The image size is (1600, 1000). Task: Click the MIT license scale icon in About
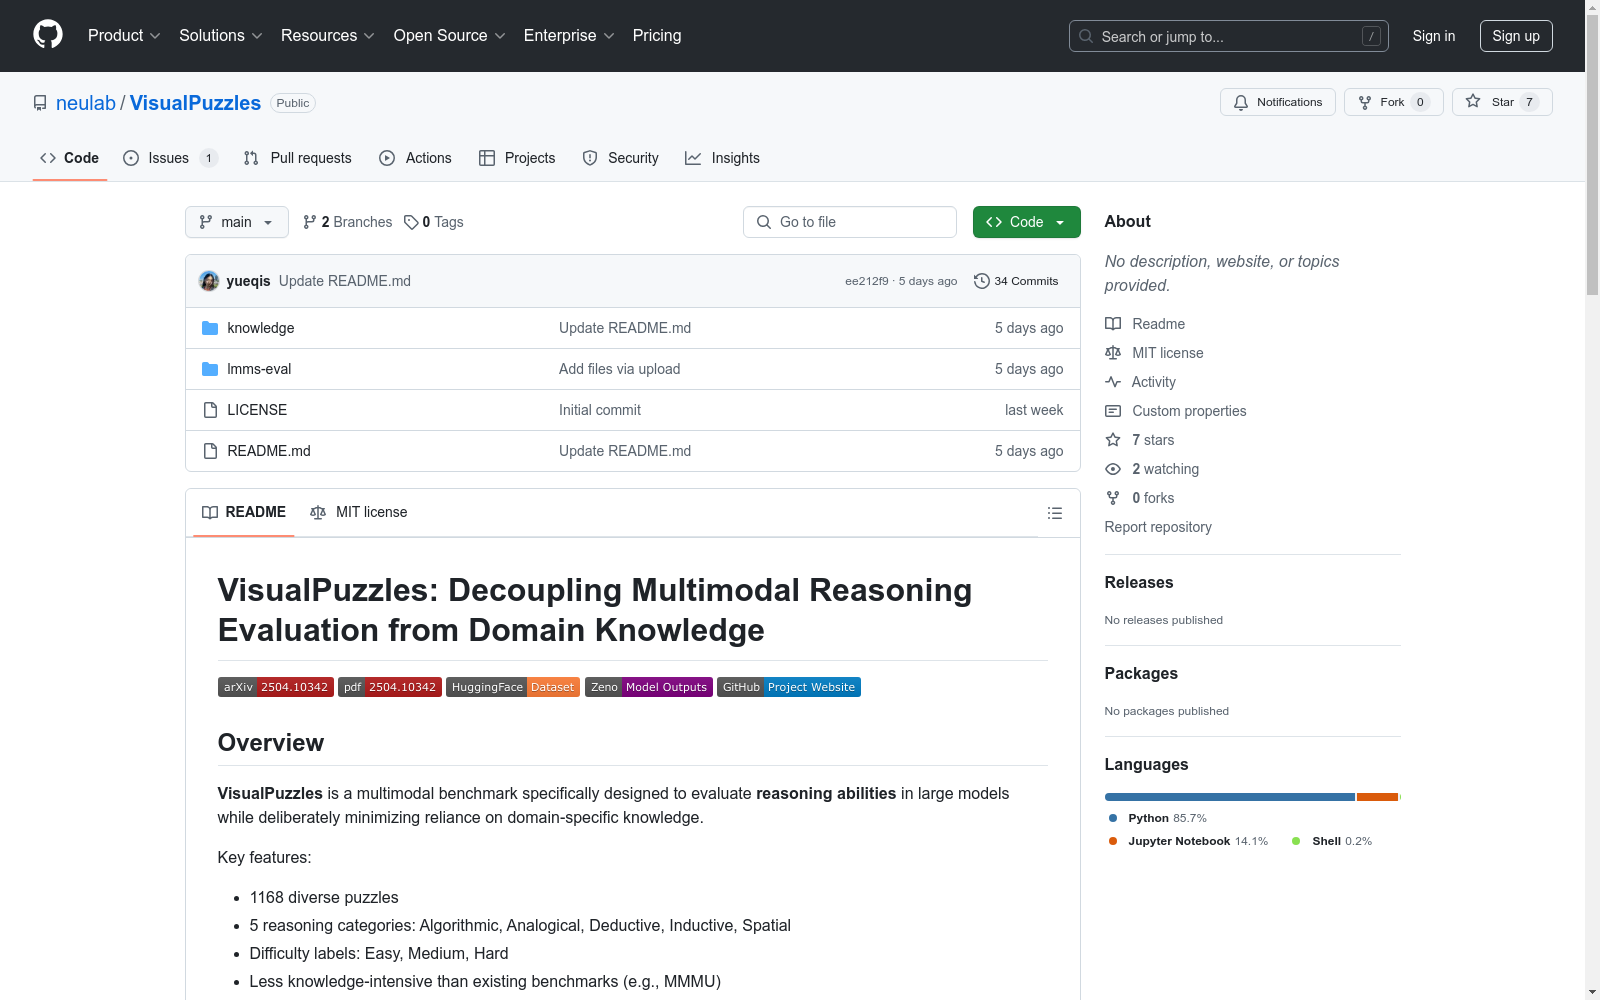click(1113, 353)
